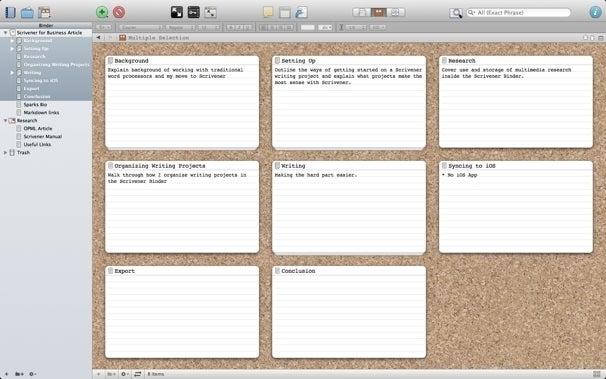Click the red Trash toolbar icon
Screen dimensions: 606x379
click(x=119, y=12)
